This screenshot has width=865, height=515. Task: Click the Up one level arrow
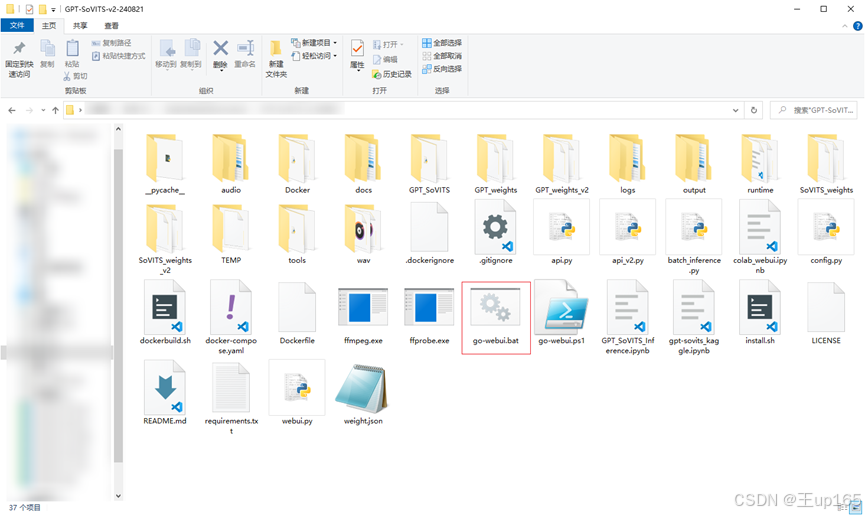pyautogui.click(x=55, y=110)
